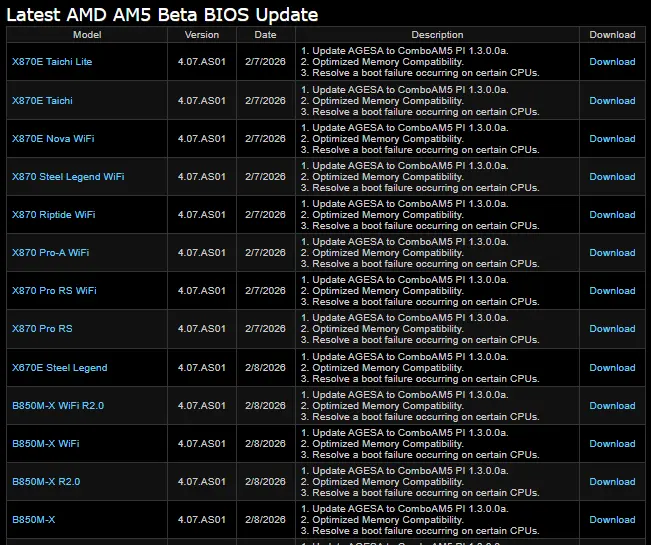Open the X870 Pro RS model link
Screen dimensions: 651x545
point(42,329)
